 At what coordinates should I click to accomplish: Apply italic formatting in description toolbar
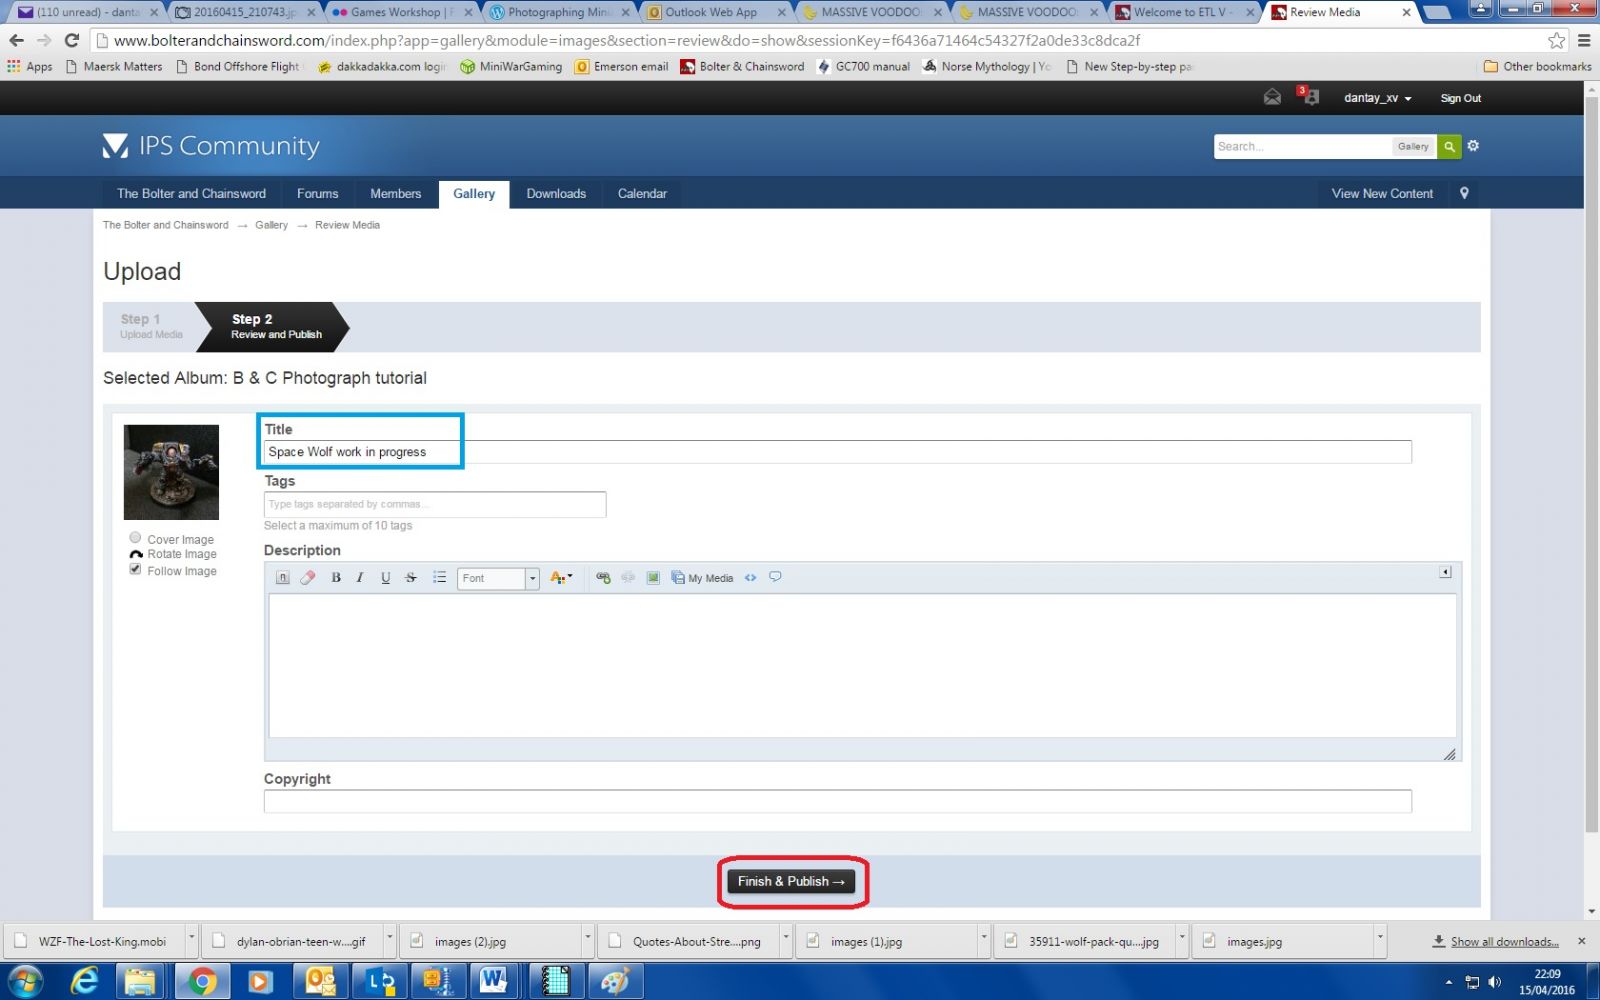[360, 578]
